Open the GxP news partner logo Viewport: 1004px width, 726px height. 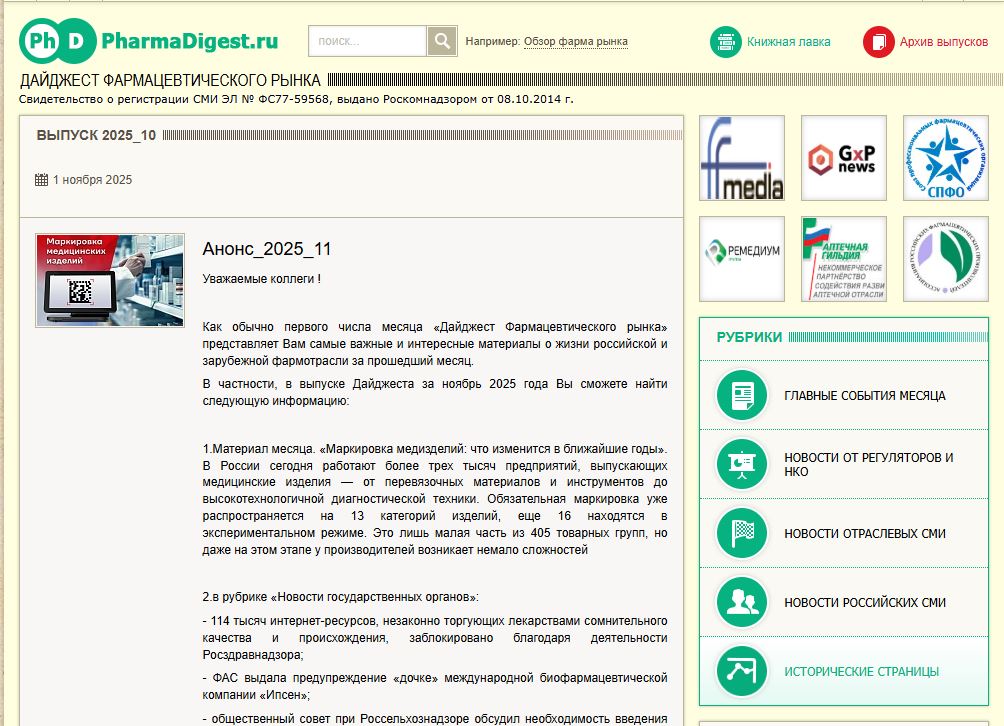[x=843, y=158]
